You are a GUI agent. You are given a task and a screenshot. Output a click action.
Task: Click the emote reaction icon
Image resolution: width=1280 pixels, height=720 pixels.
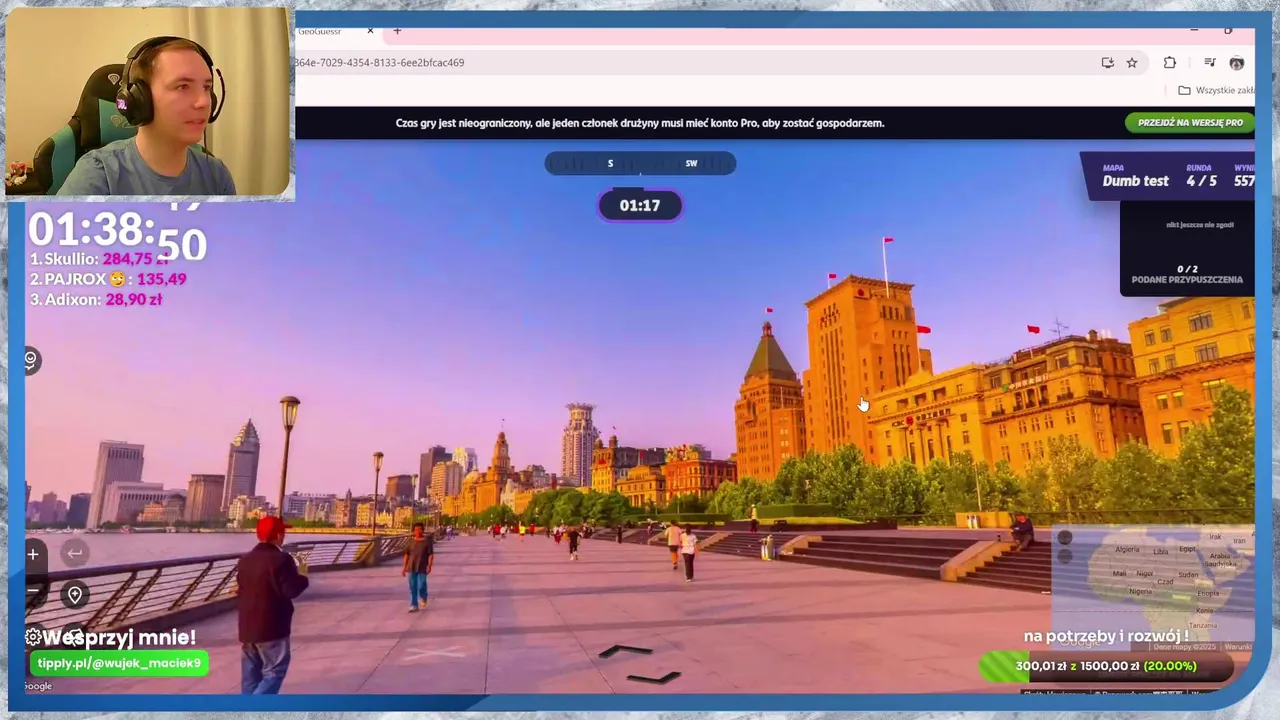[x=31, y=360]
